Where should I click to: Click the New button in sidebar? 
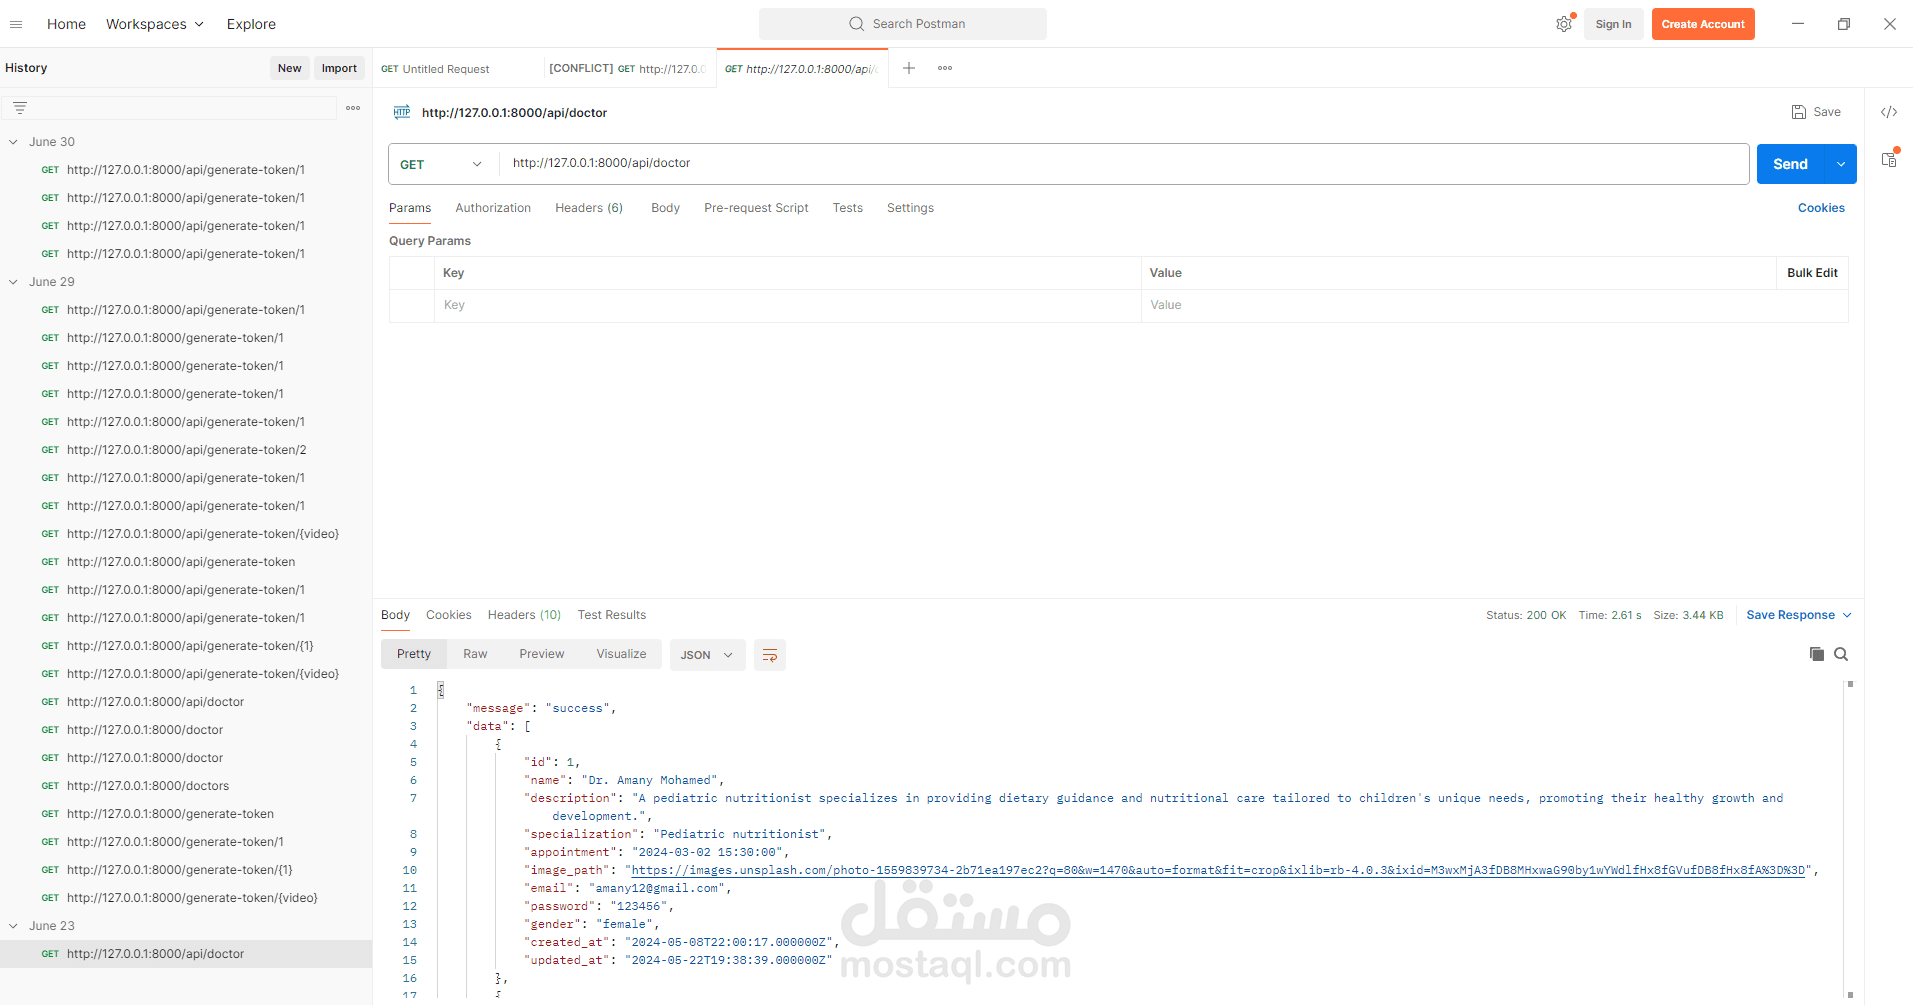[x=290, y=68]
